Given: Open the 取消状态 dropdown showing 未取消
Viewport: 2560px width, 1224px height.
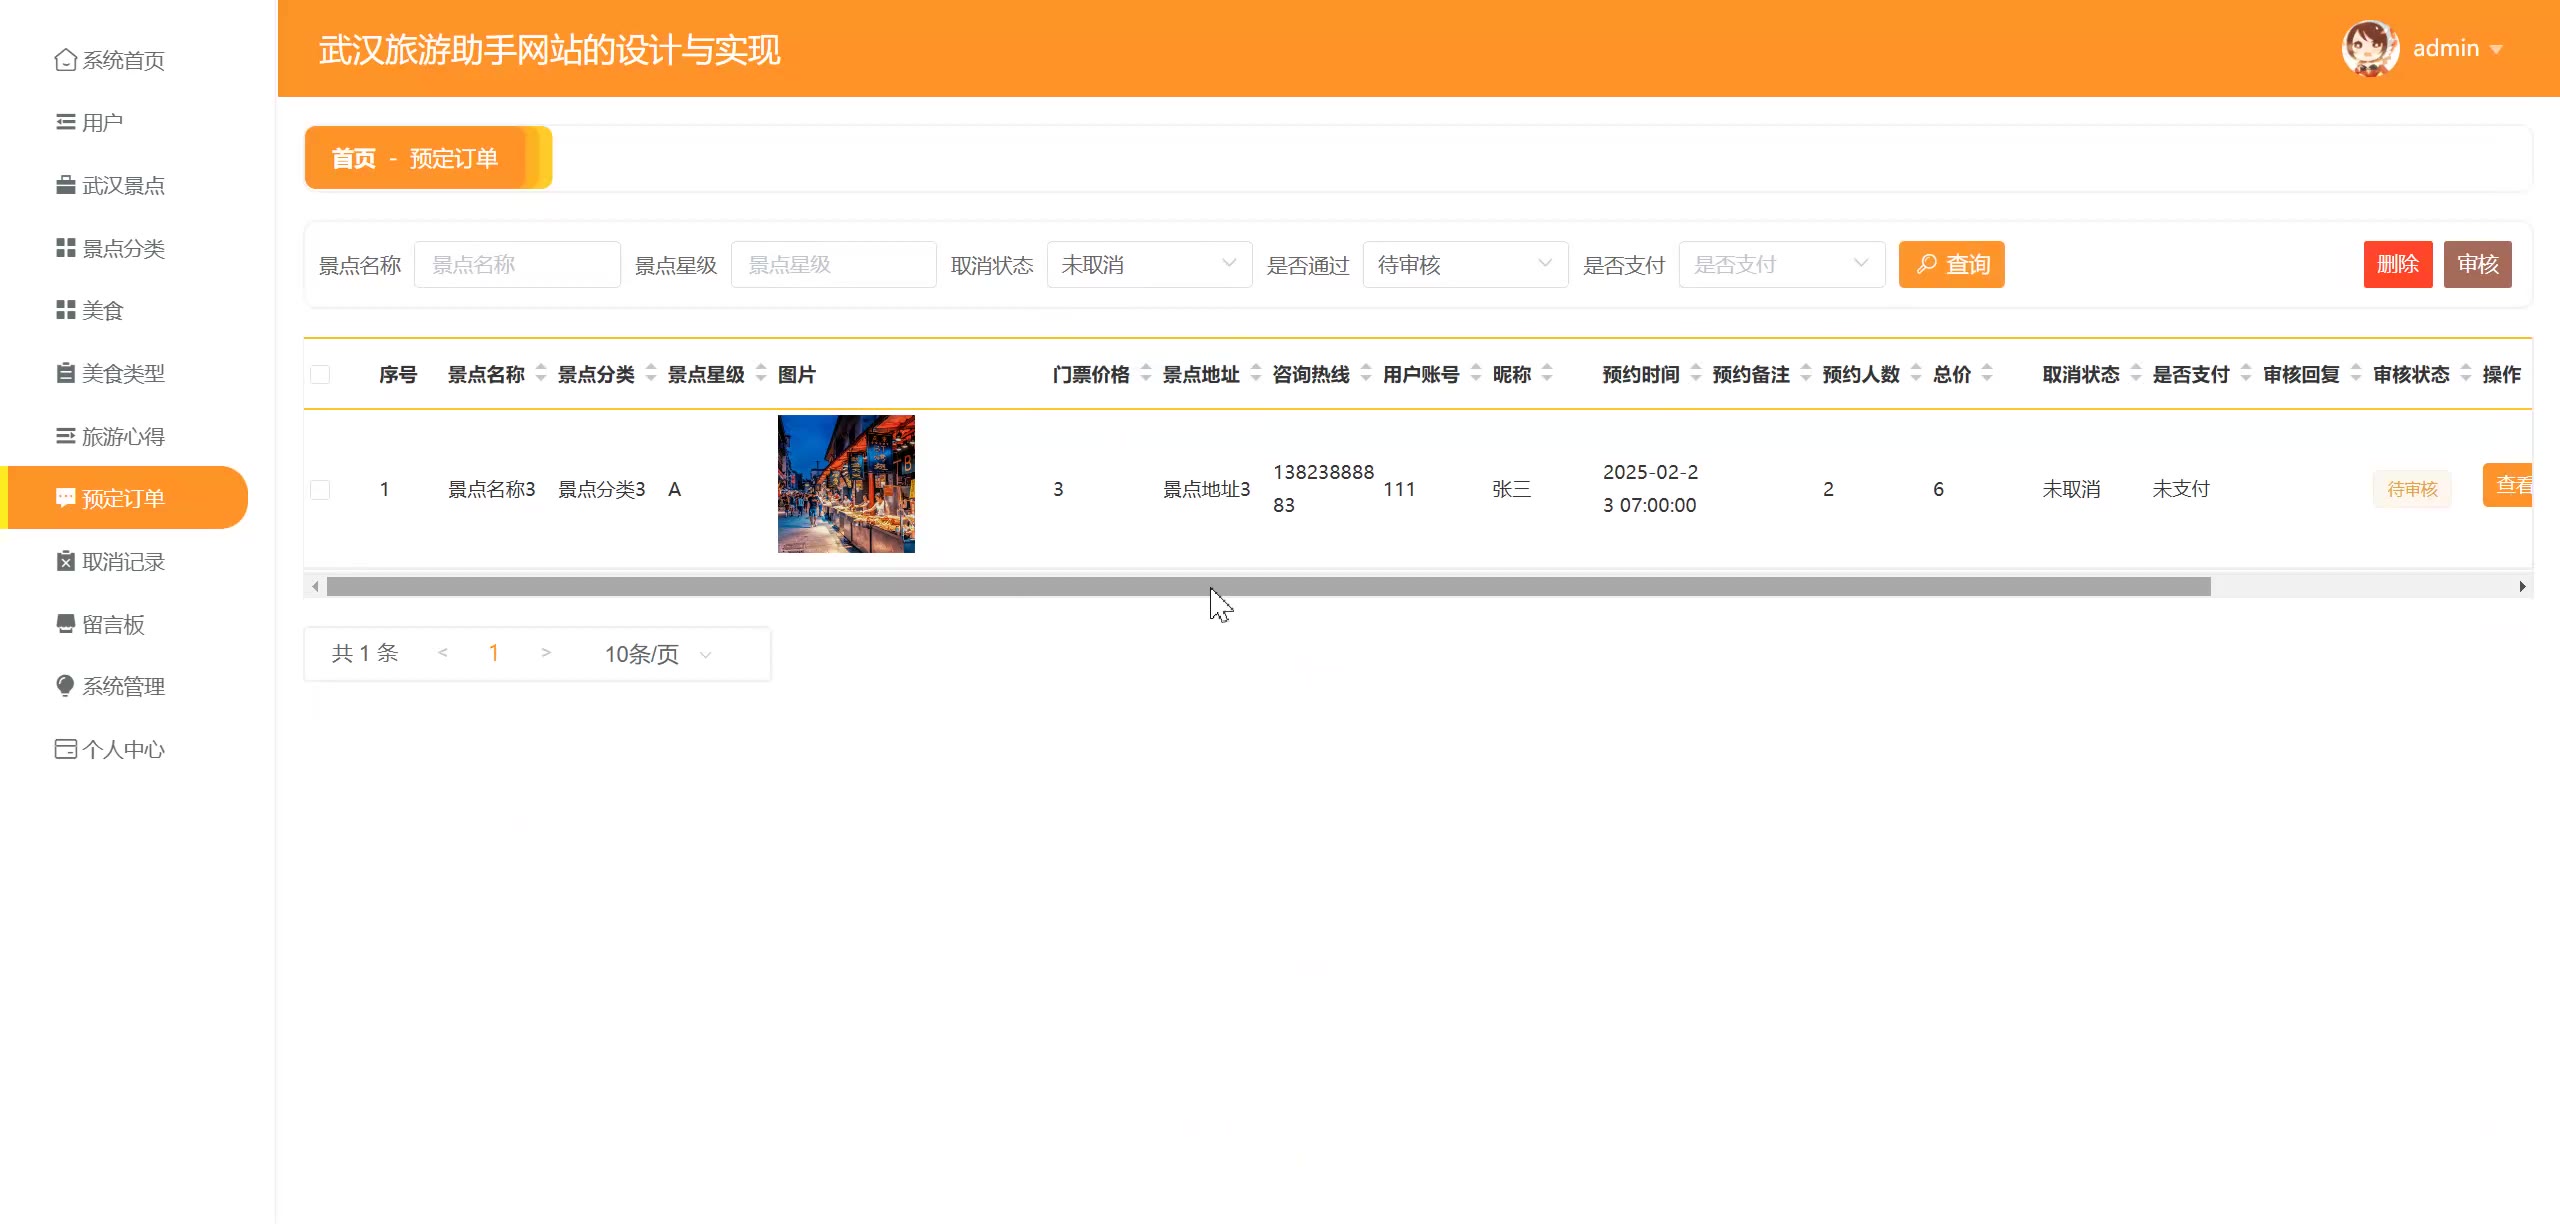Looking at the screenshot, I should tap(1148, 265).
